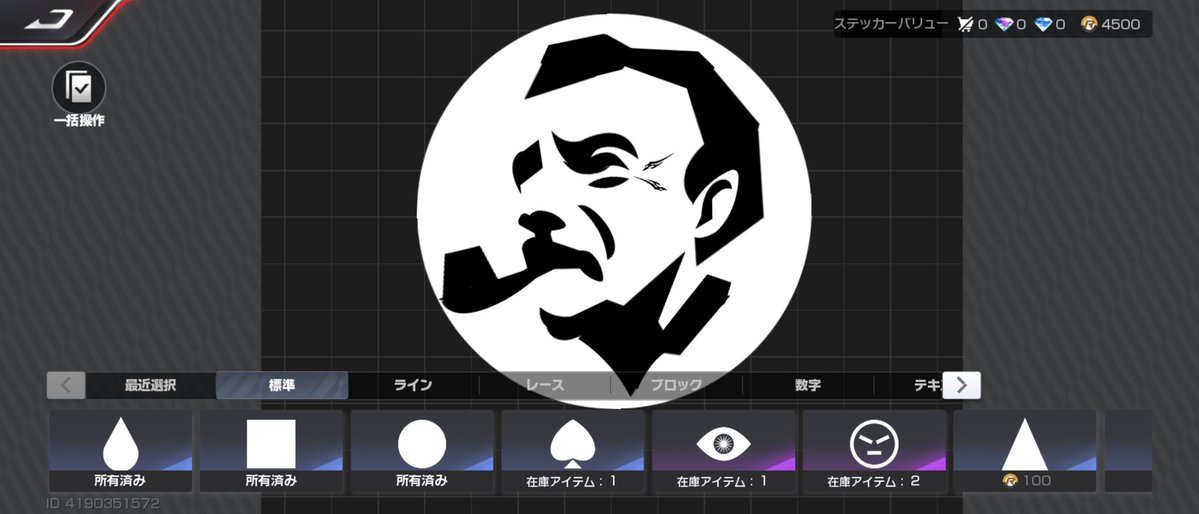Tap the gold coin balance 4500
Viewport: 1199px width, 514px height.
pyautogui.click(x=1111, y=24)
